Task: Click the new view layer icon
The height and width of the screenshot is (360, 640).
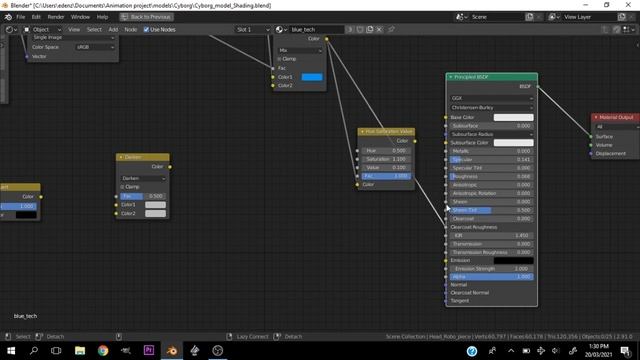Action: [x=622, y=17]
